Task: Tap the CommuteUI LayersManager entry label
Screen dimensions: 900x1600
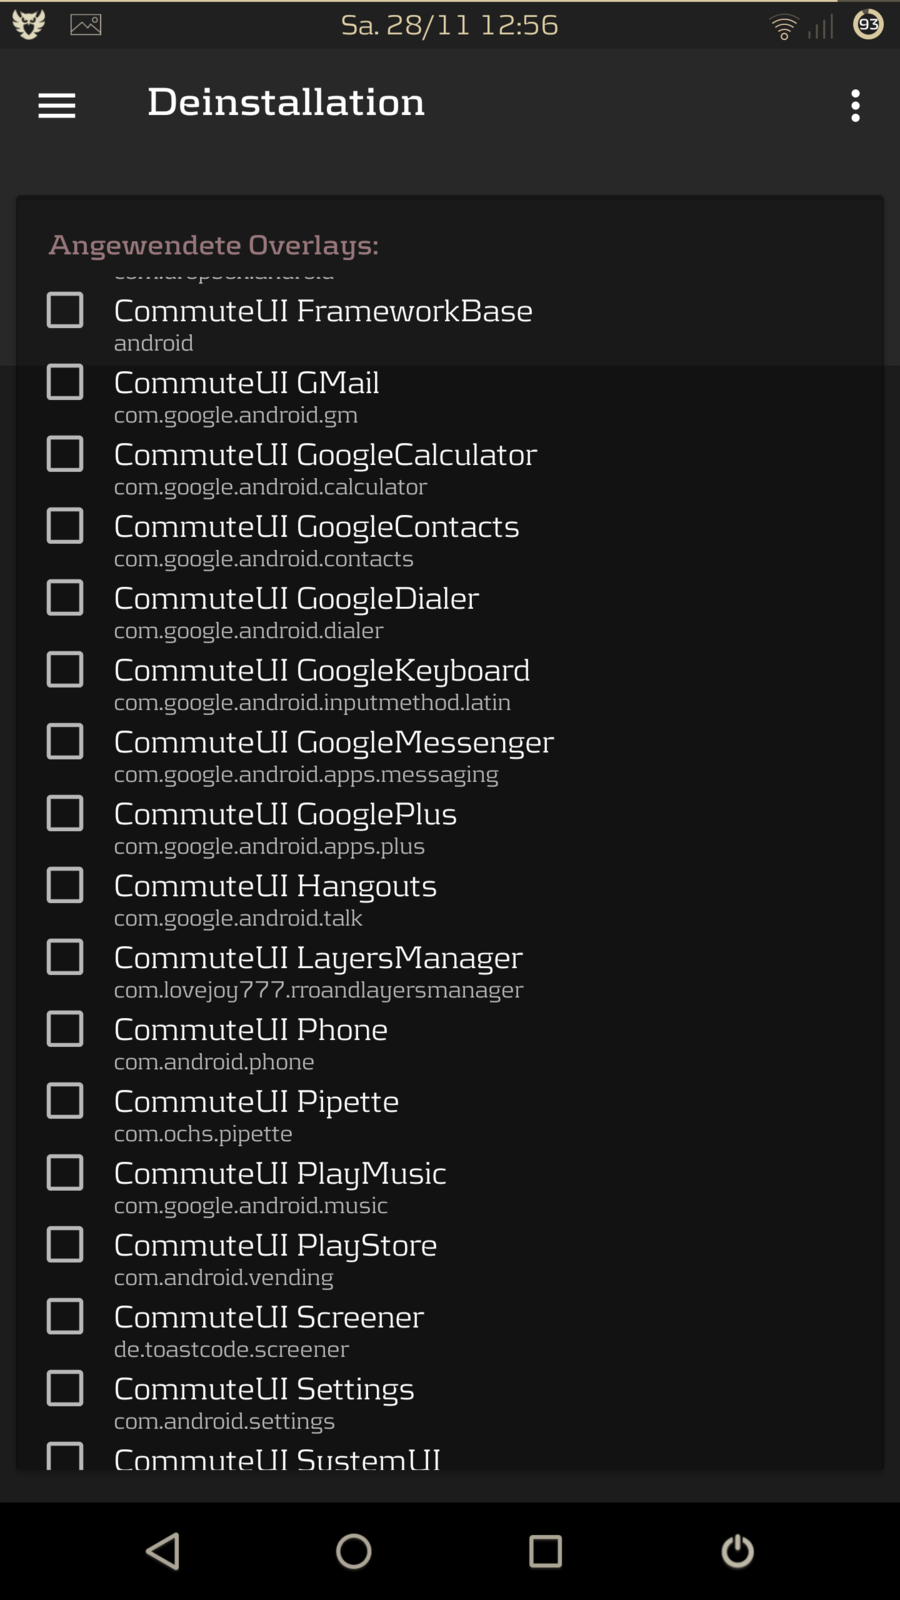Action: click(318, 958)
